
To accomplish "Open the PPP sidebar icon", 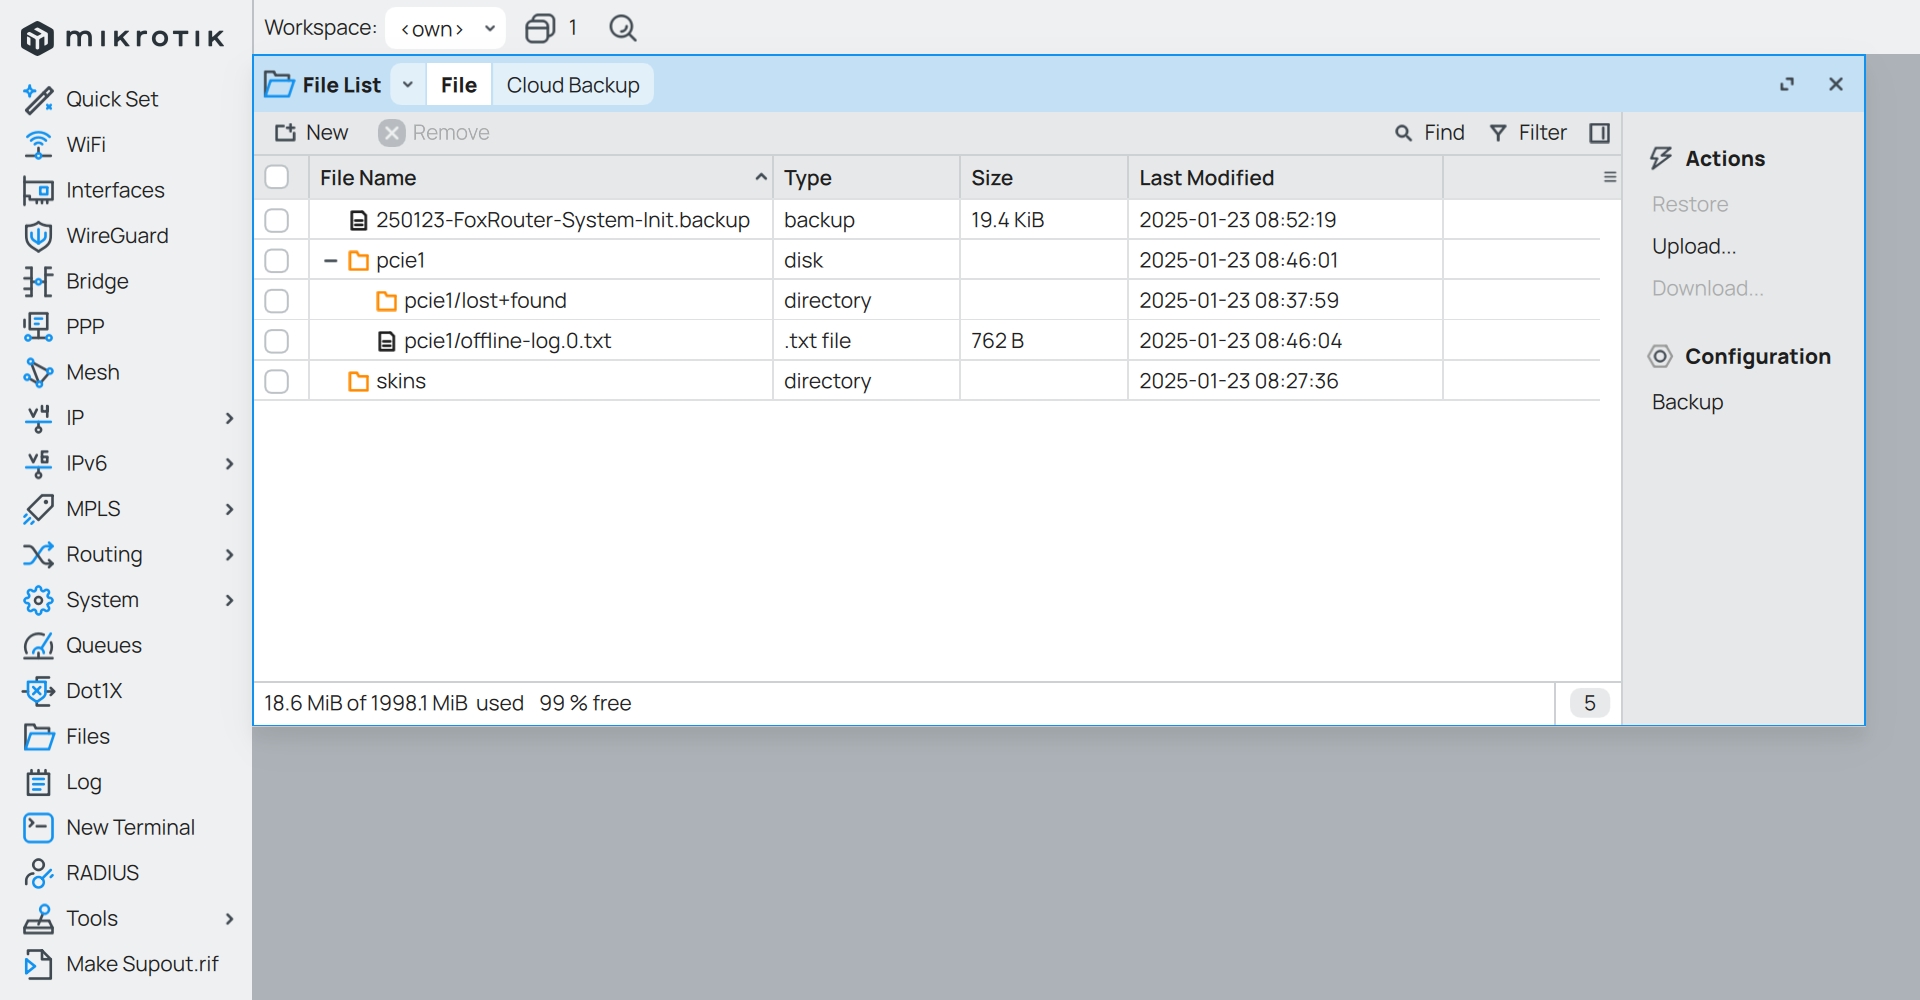I will pyautogui.click(x=38, y=327).
